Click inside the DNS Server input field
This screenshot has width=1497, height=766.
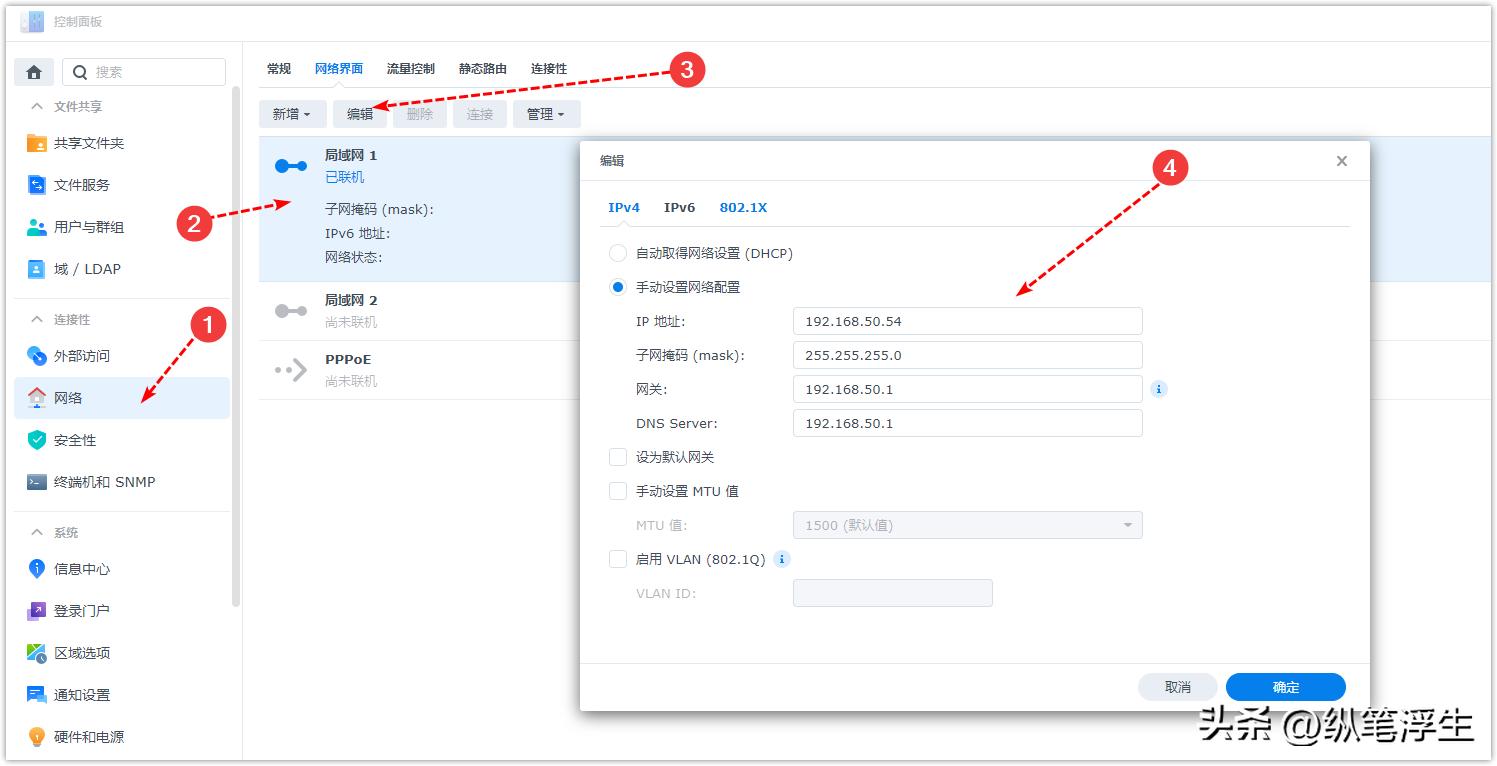(966, 423)
